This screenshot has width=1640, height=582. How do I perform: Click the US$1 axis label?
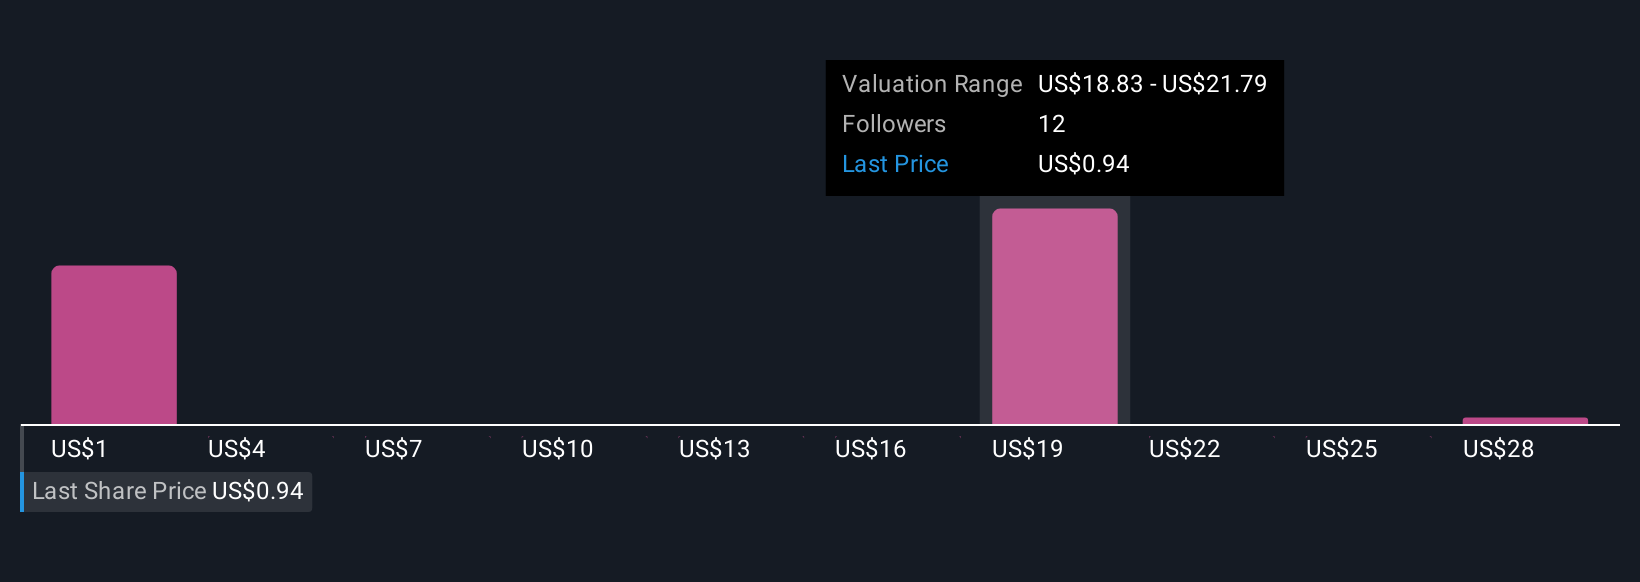79,449
